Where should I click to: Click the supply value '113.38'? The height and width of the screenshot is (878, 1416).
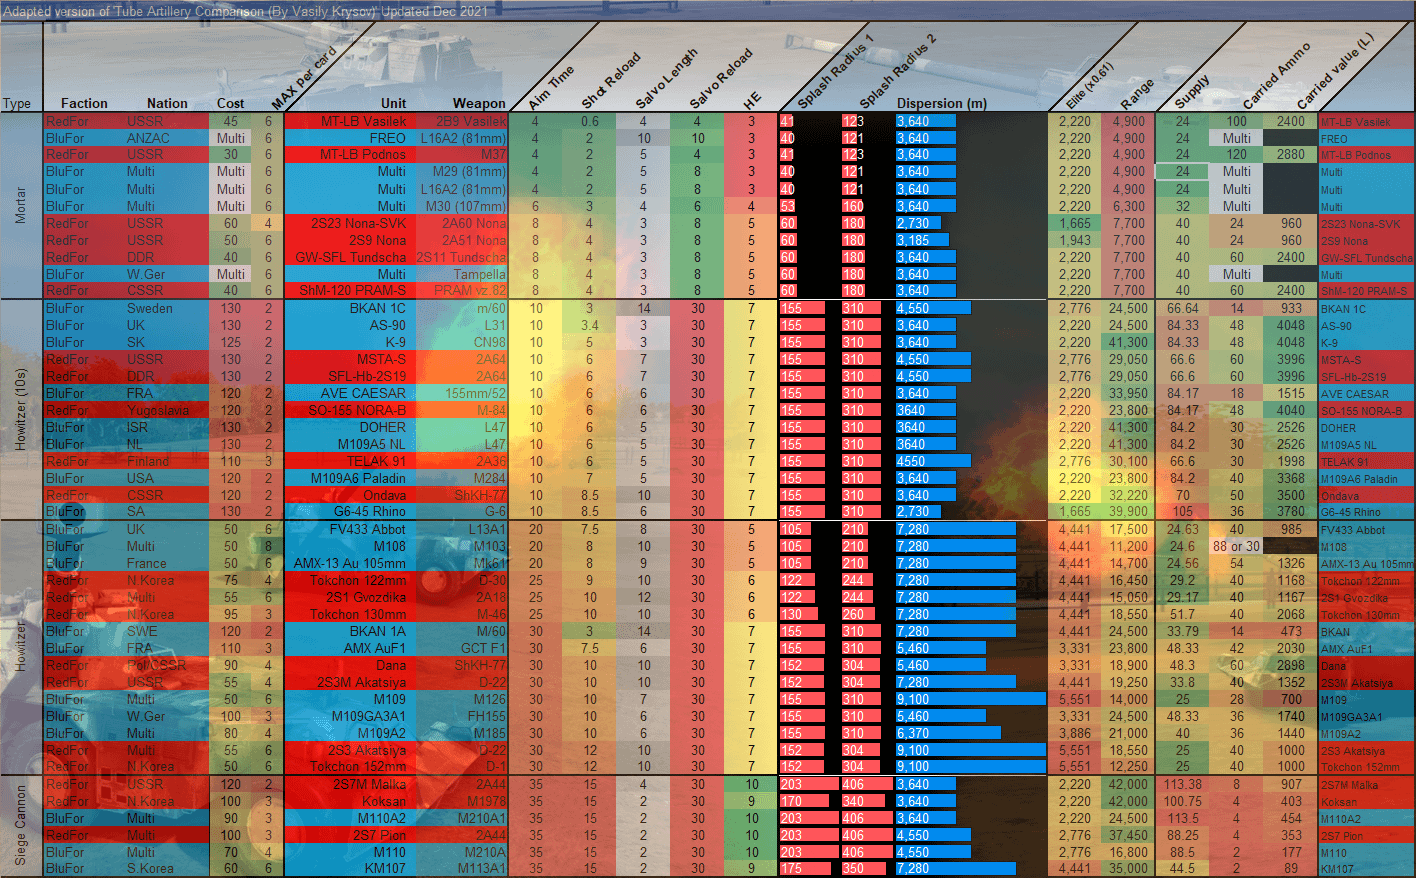tap(1183, 784)
